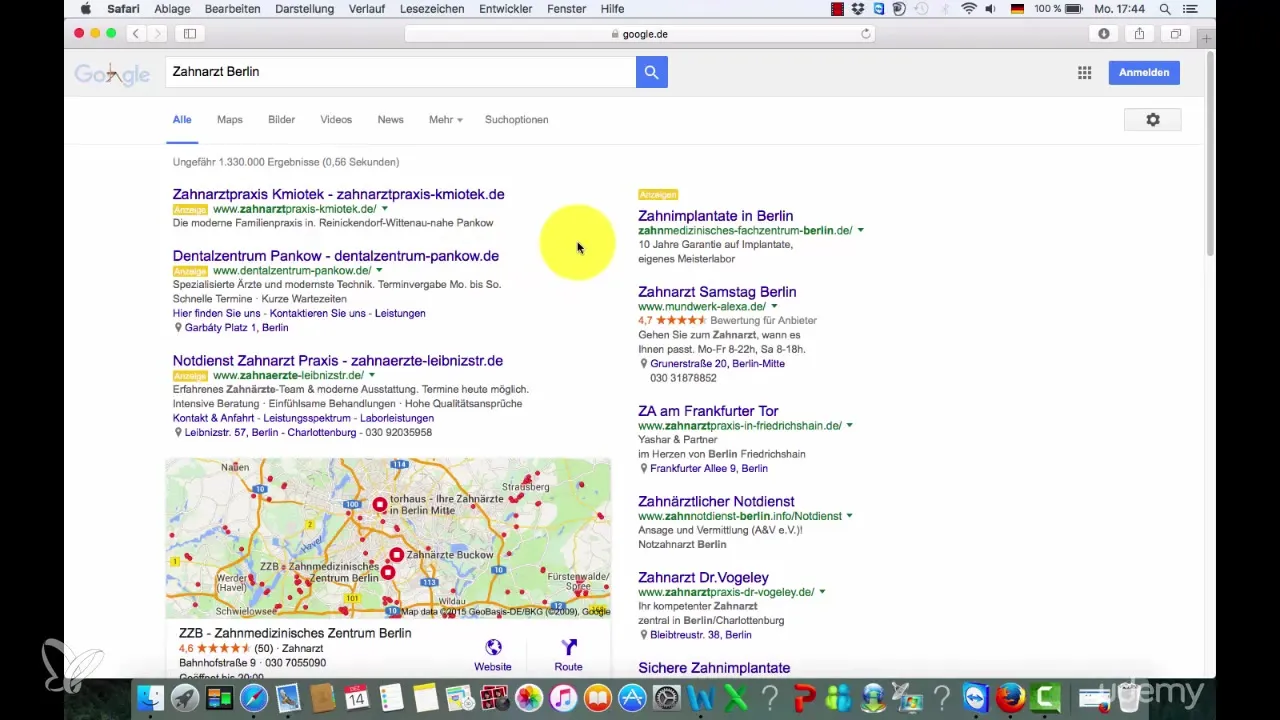Expand arrow beside zahnarztpraxis-dr-vogeley.de URL
Viewport: 1280px width, 720px height.
pyautogui.click(x=822, y=592)
